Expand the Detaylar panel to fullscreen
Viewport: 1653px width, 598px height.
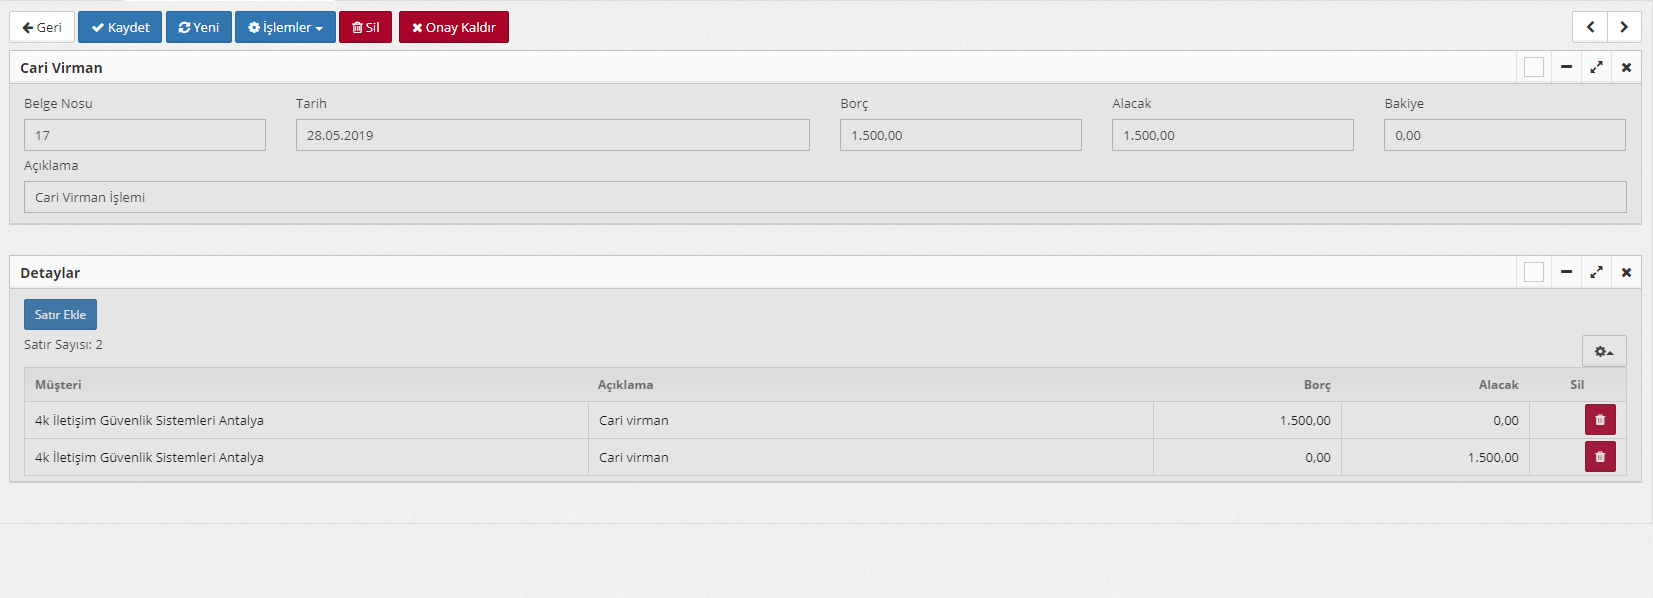tap(1596, 272)
